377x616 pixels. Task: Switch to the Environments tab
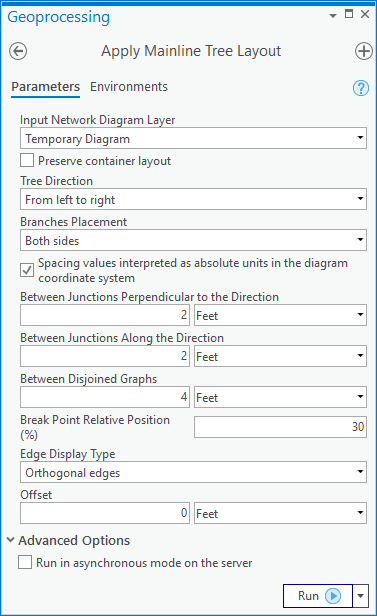[129, 86]
